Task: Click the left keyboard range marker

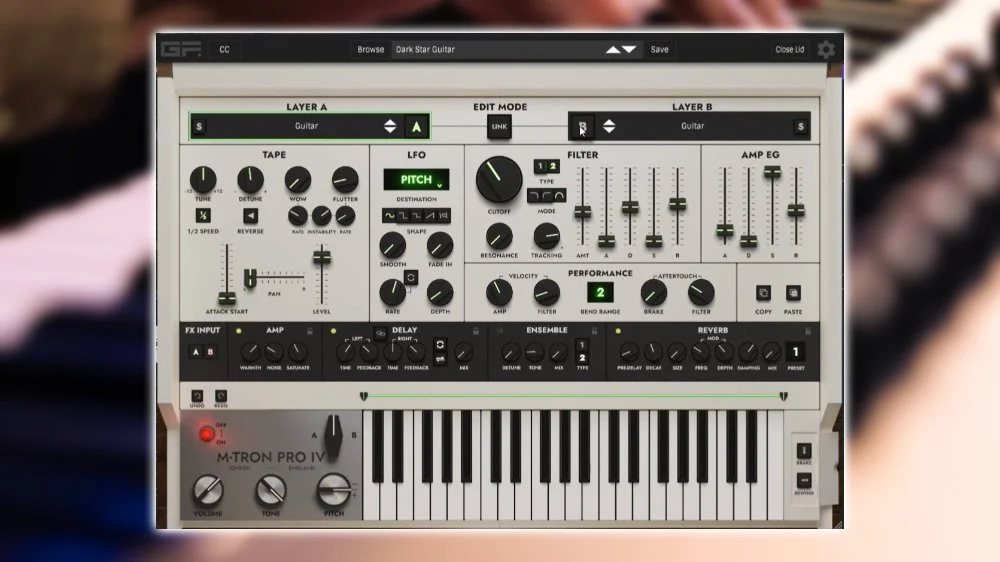Action: (364, 397)
